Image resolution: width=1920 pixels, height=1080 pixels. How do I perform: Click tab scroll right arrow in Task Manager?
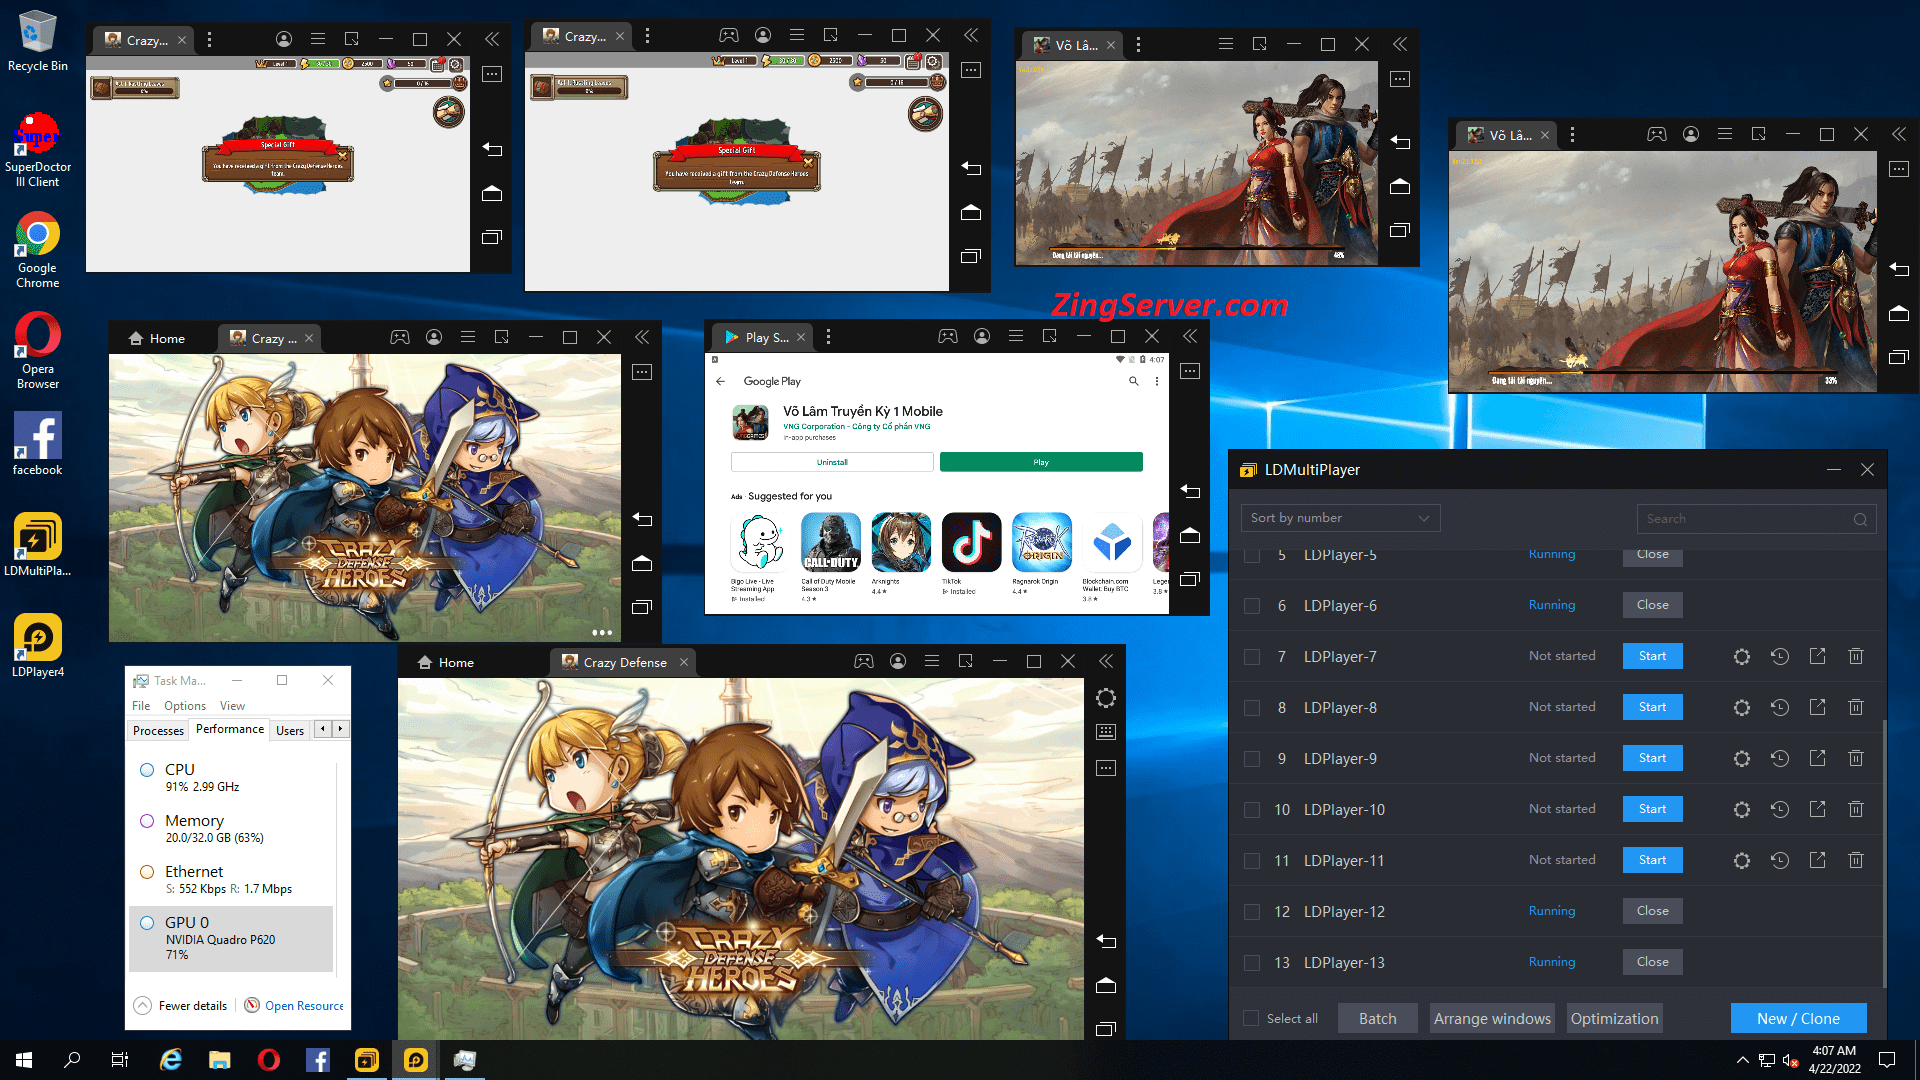pyautogui.click(x=341, y=729)
